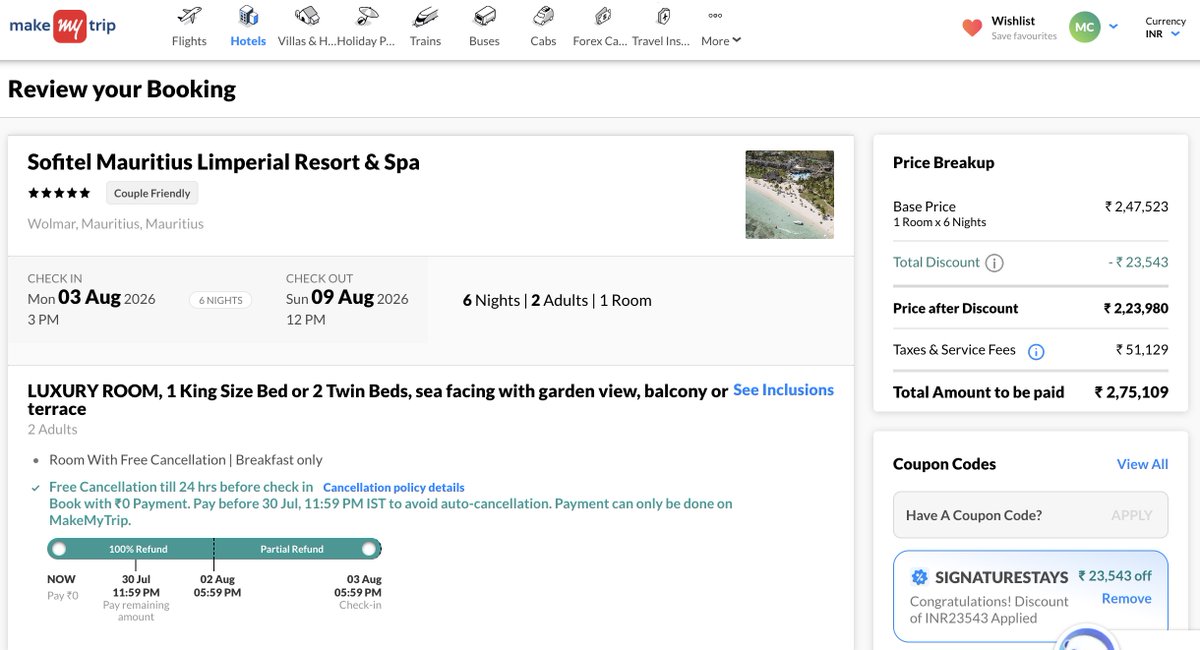Click the check-in end timeline marker
The height and width of the screenshot is (650, 1200).
[369, 549]
